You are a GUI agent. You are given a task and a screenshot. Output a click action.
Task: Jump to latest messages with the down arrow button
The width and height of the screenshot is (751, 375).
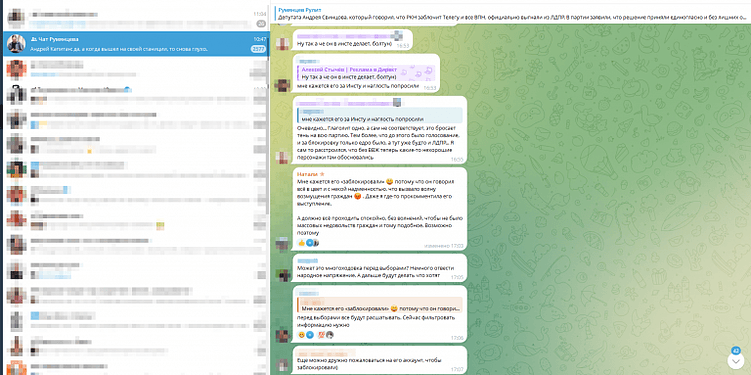pyautogui.click(x=736, y=361)
